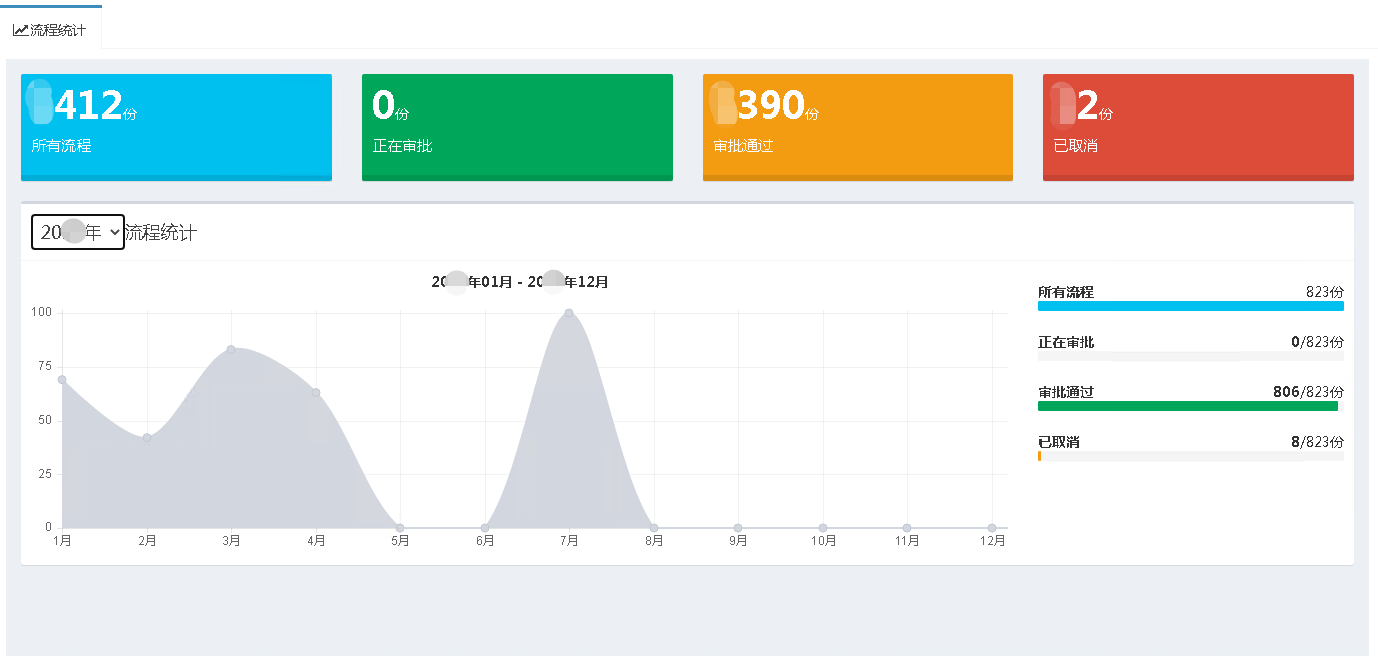1378x656 pixels.
Task: Click the green 审批通过 progress bar
Action: (x=1187, y=406)
